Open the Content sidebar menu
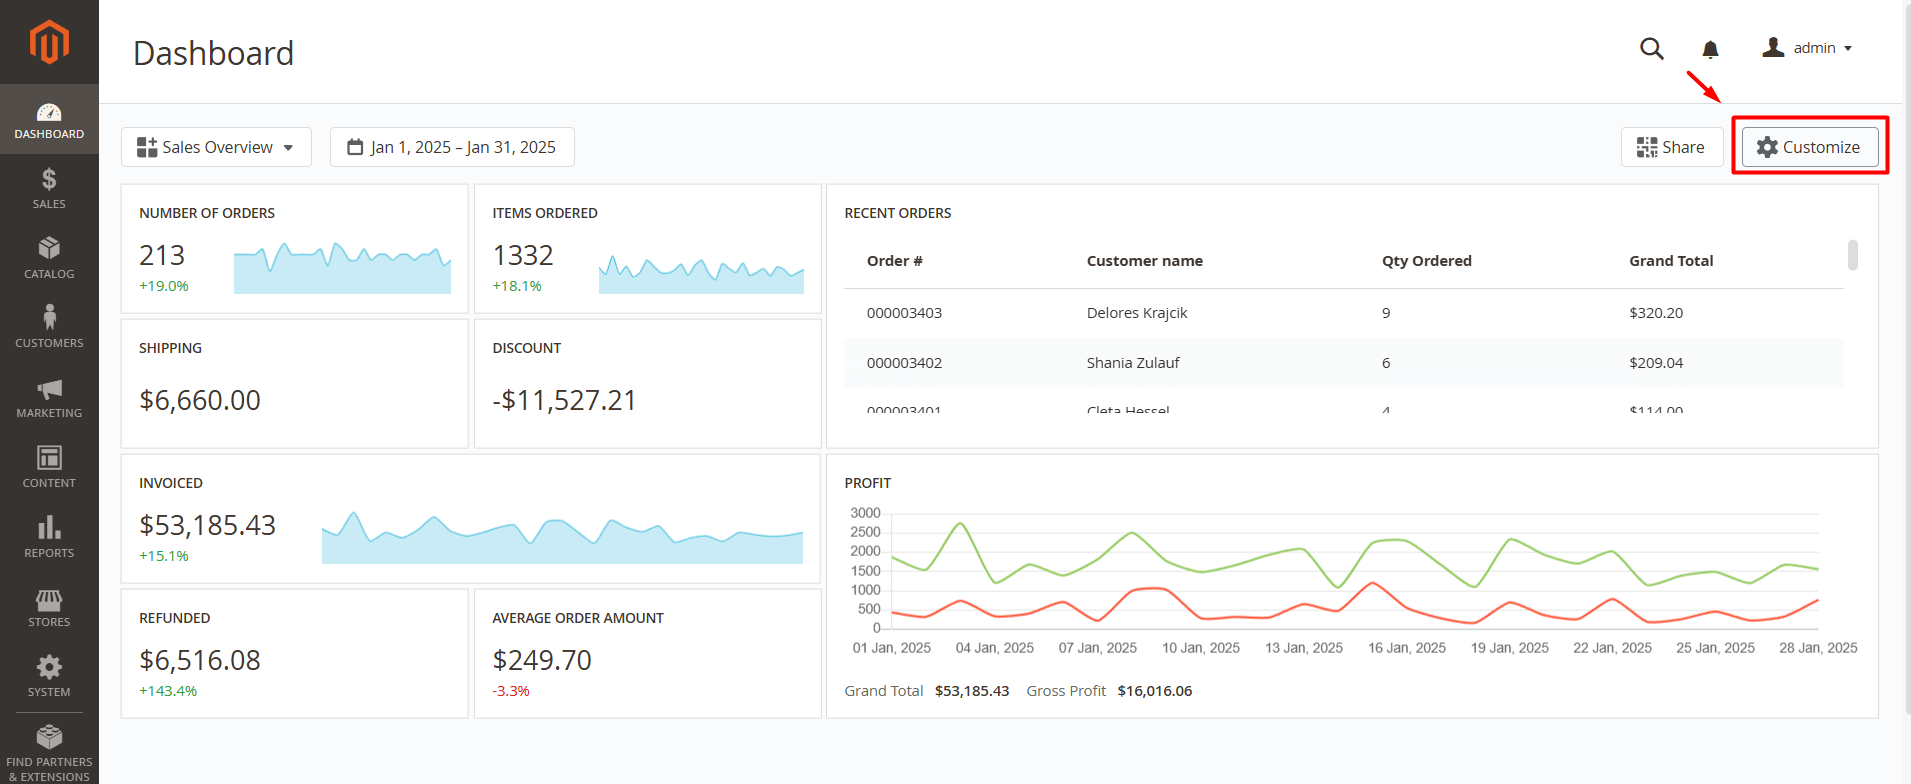Image resolution: width=1911 pixels, height=784 pixels. click(49, 467)
